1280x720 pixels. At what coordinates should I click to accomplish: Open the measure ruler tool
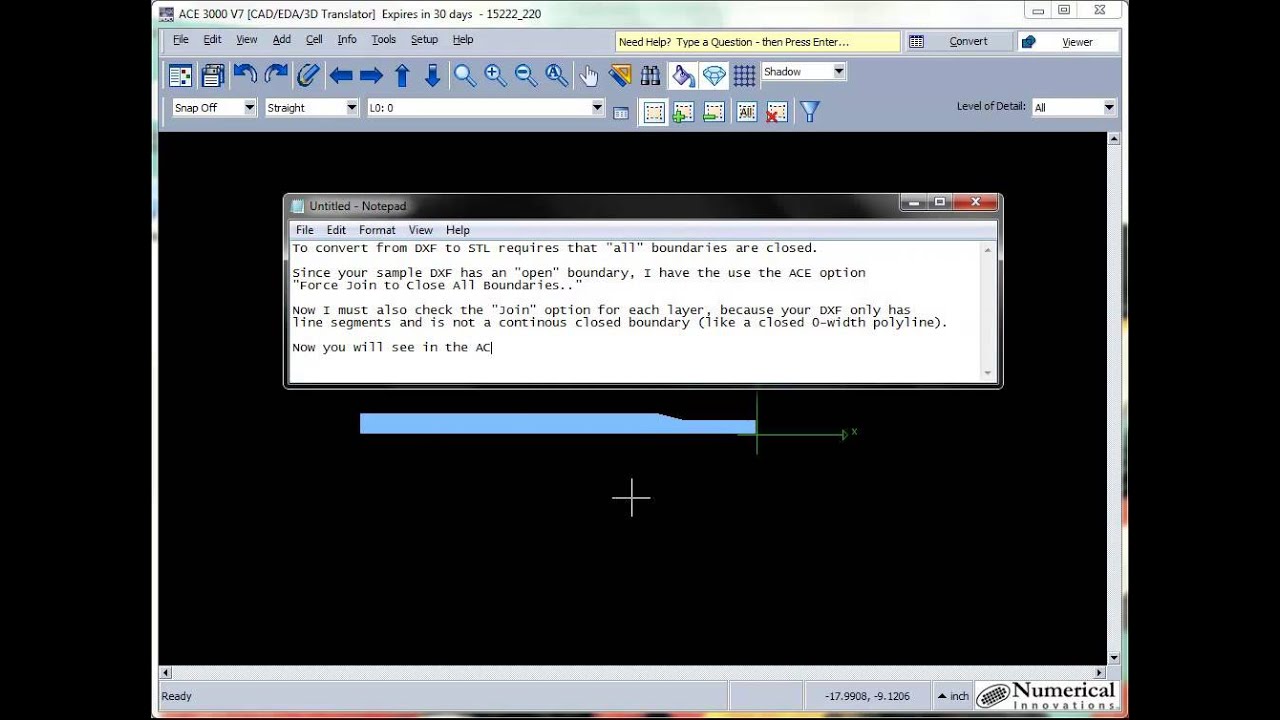coord(620,76)
